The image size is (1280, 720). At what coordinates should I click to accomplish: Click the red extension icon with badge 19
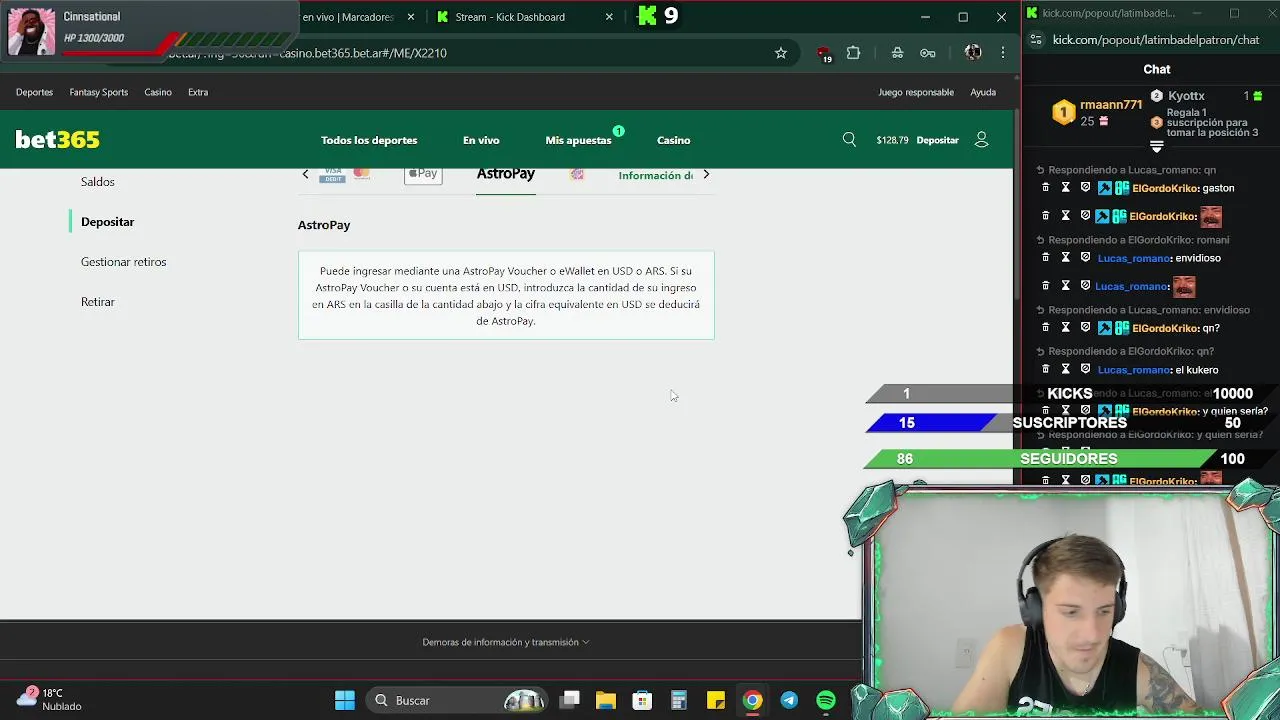click(x=823, y=54)
